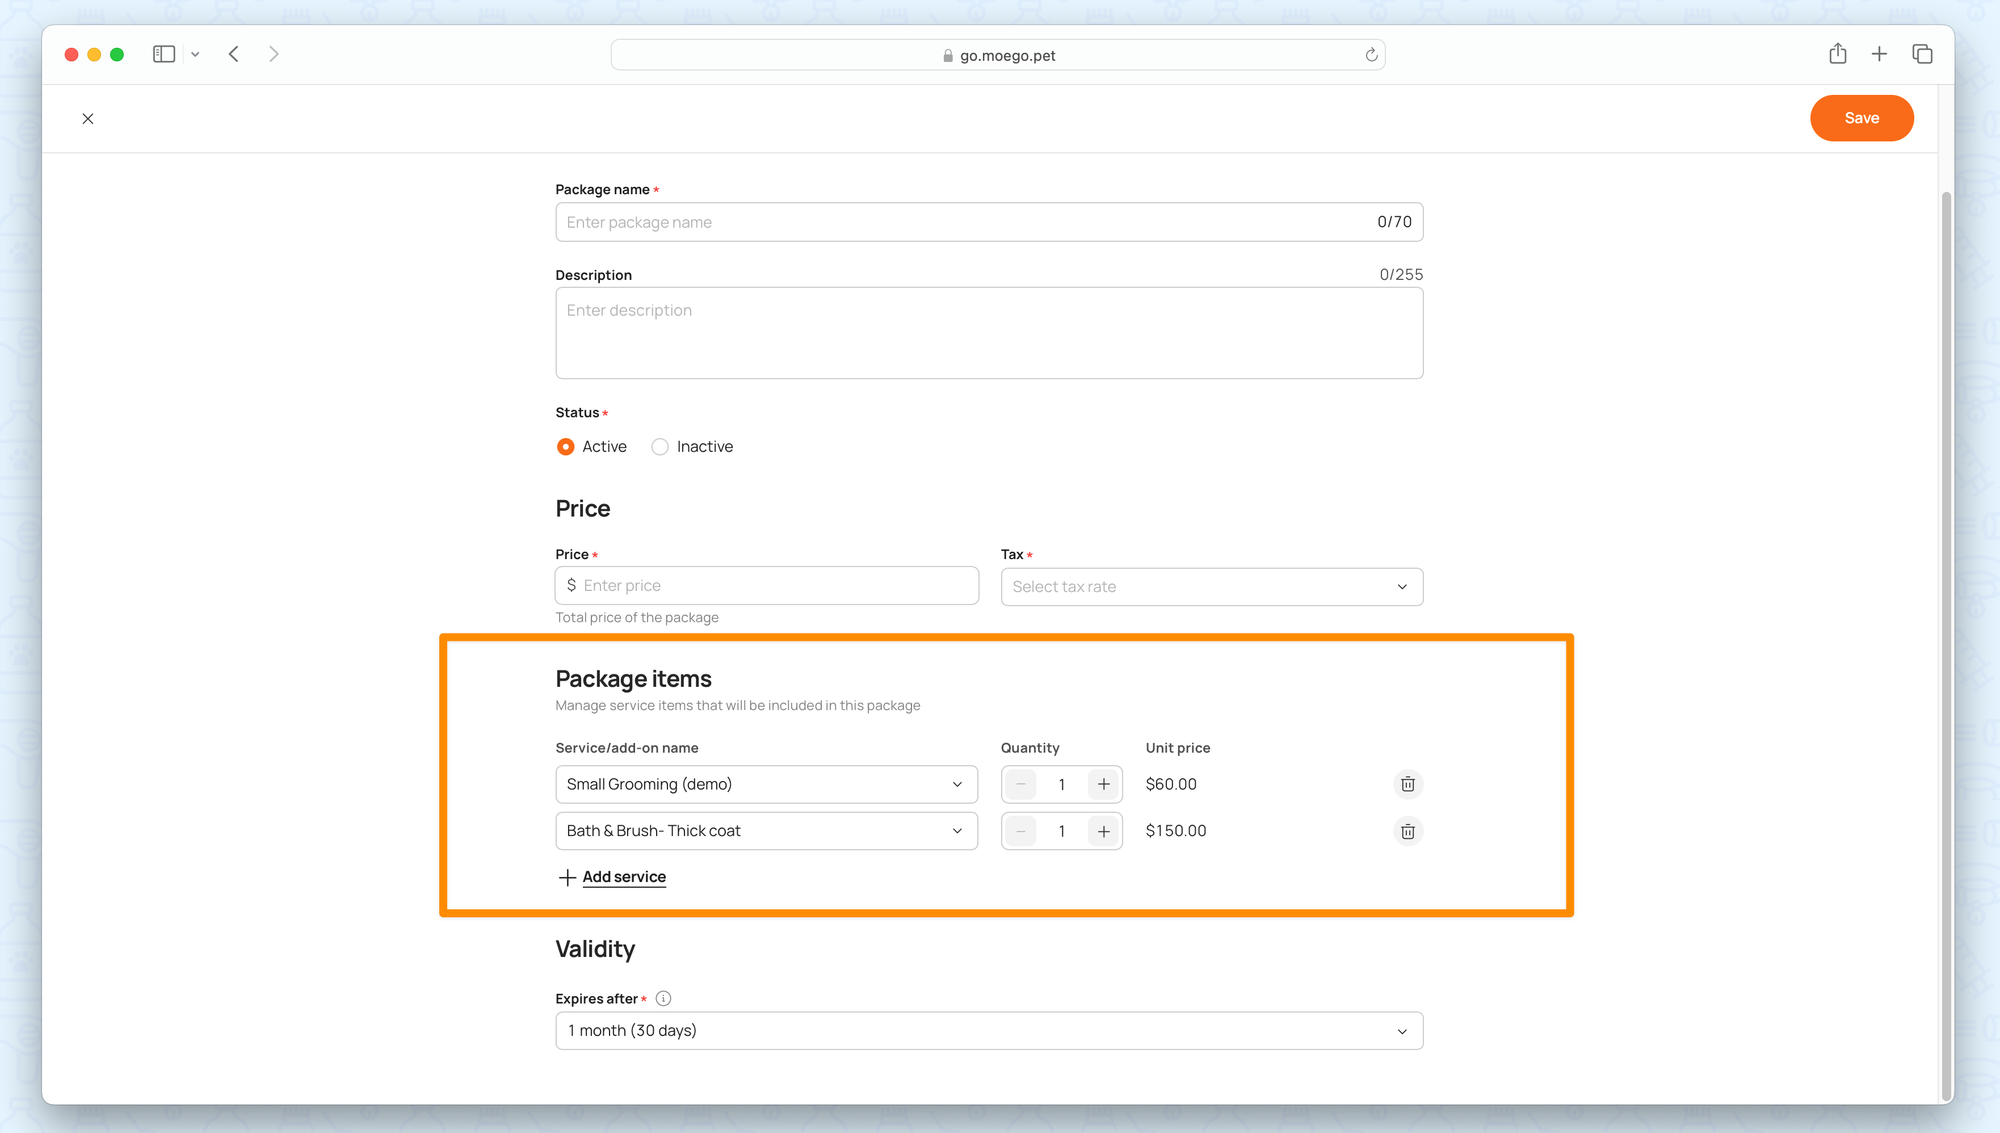Increase Small Grooming quantity with plus
The image size is (2000, 1133).
click(1103, 784)
